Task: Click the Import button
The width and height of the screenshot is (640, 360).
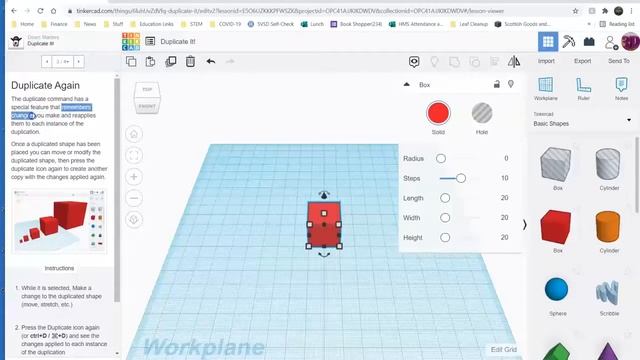Action: [x=546, y=61]
